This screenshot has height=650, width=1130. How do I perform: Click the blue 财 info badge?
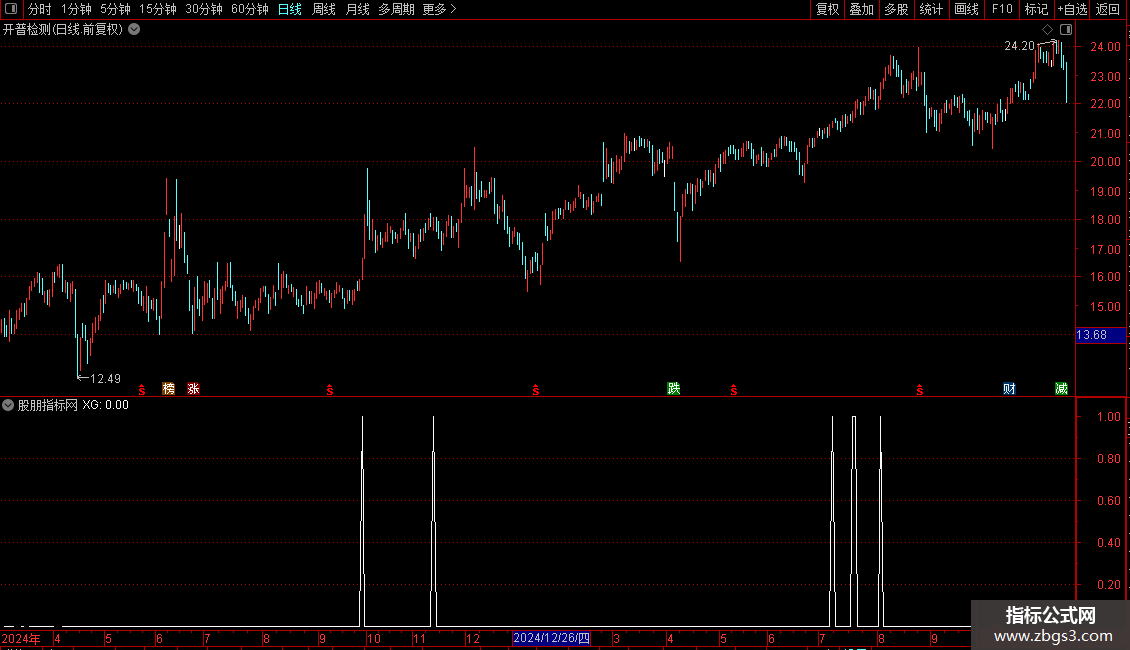point(1009,389)
